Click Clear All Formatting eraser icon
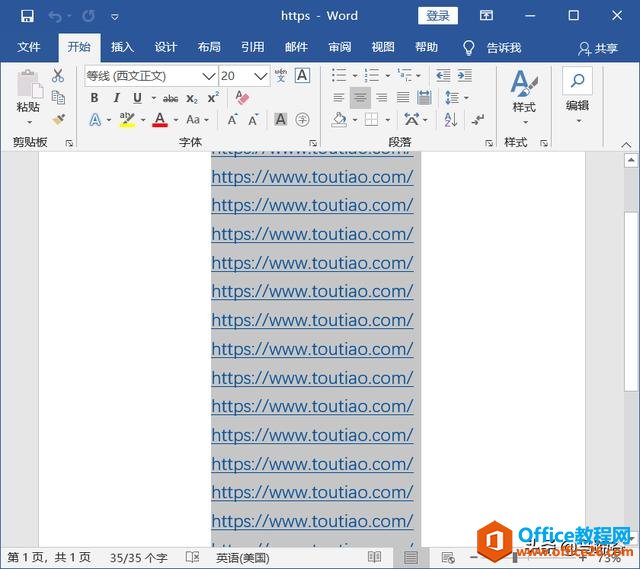The image size is (640, 569). [x=242, y=98]
